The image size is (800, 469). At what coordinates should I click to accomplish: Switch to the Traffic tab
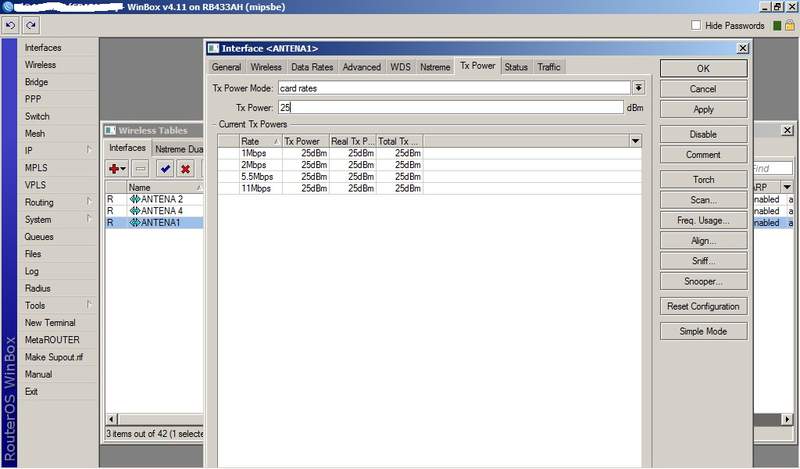[549, 67]
